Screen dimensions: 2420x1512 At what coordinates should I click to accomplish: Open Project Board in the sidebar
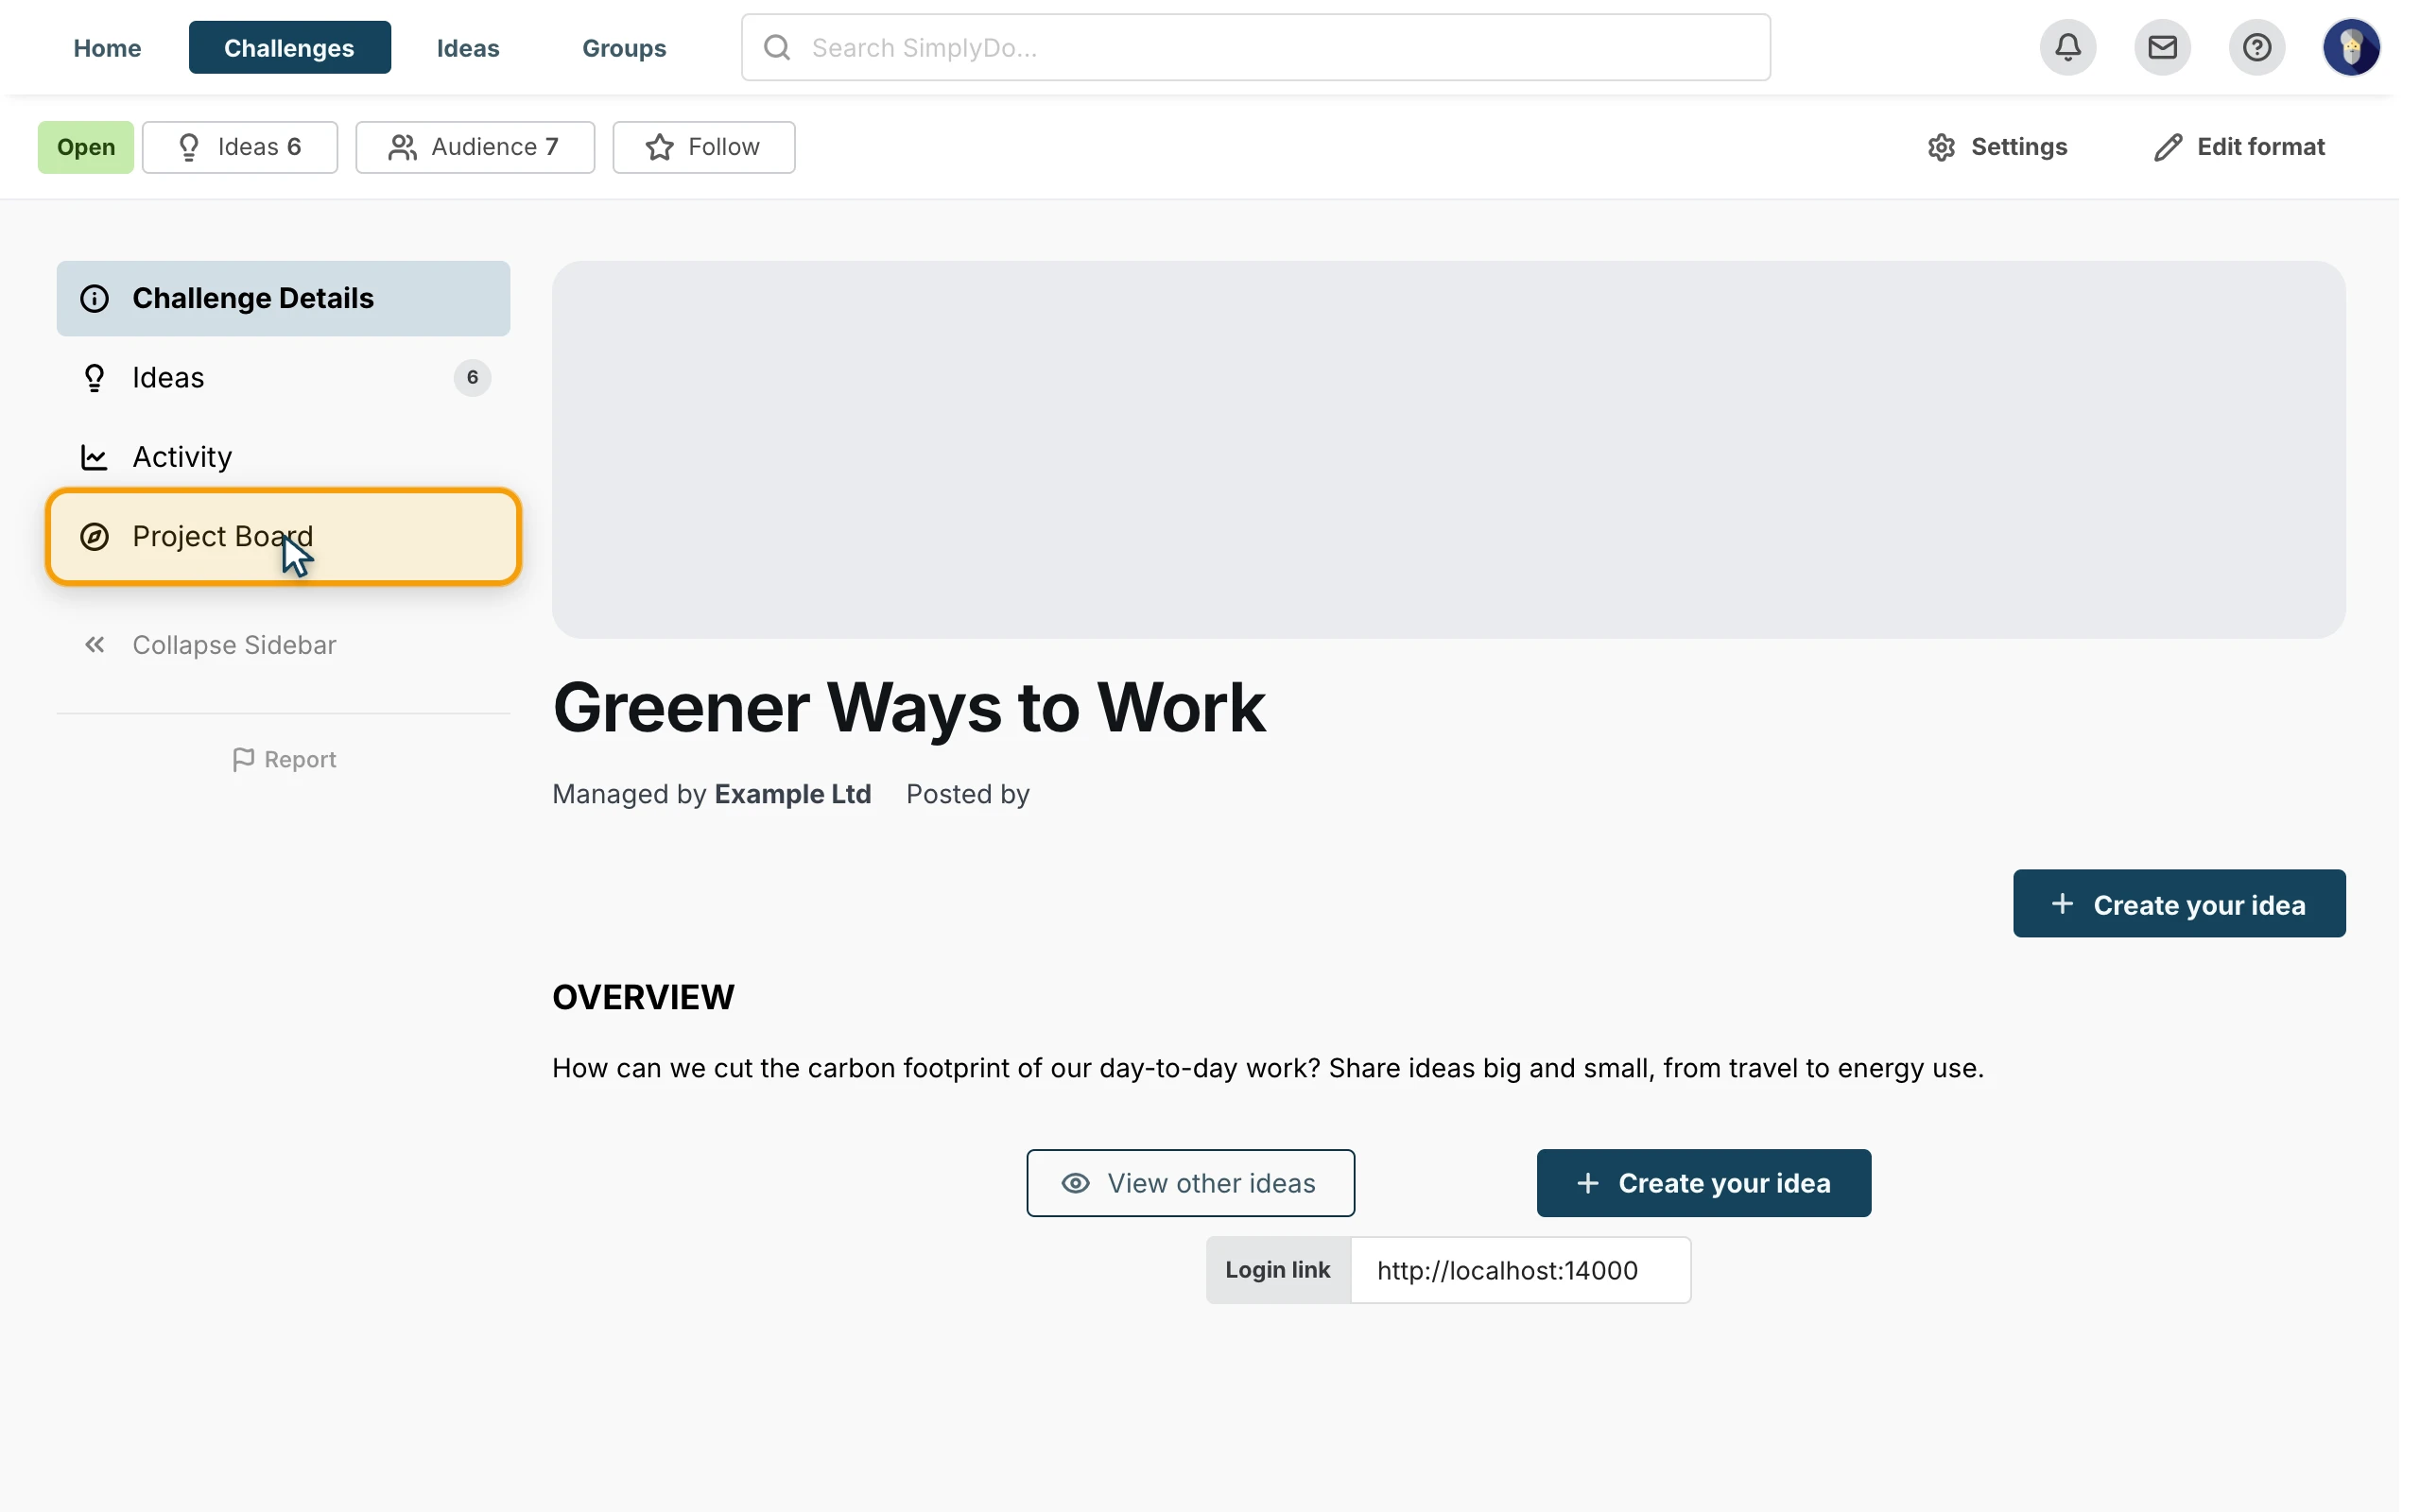coord(283,537)
